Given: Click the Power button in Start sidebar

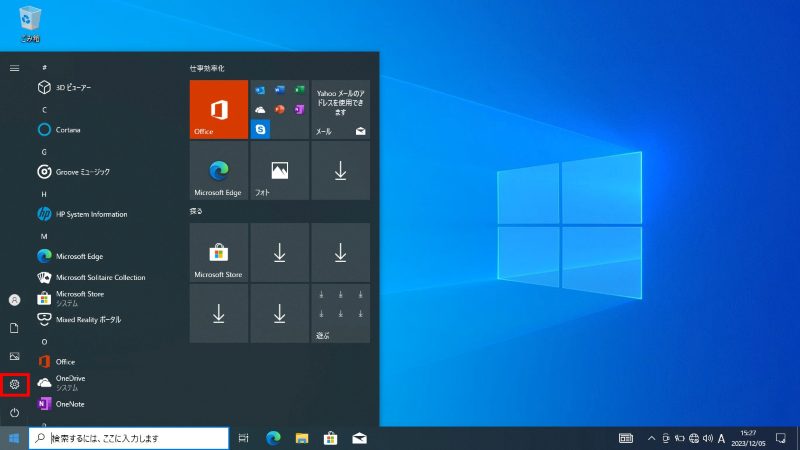Looking at the screenshot, I should point(14,412).
